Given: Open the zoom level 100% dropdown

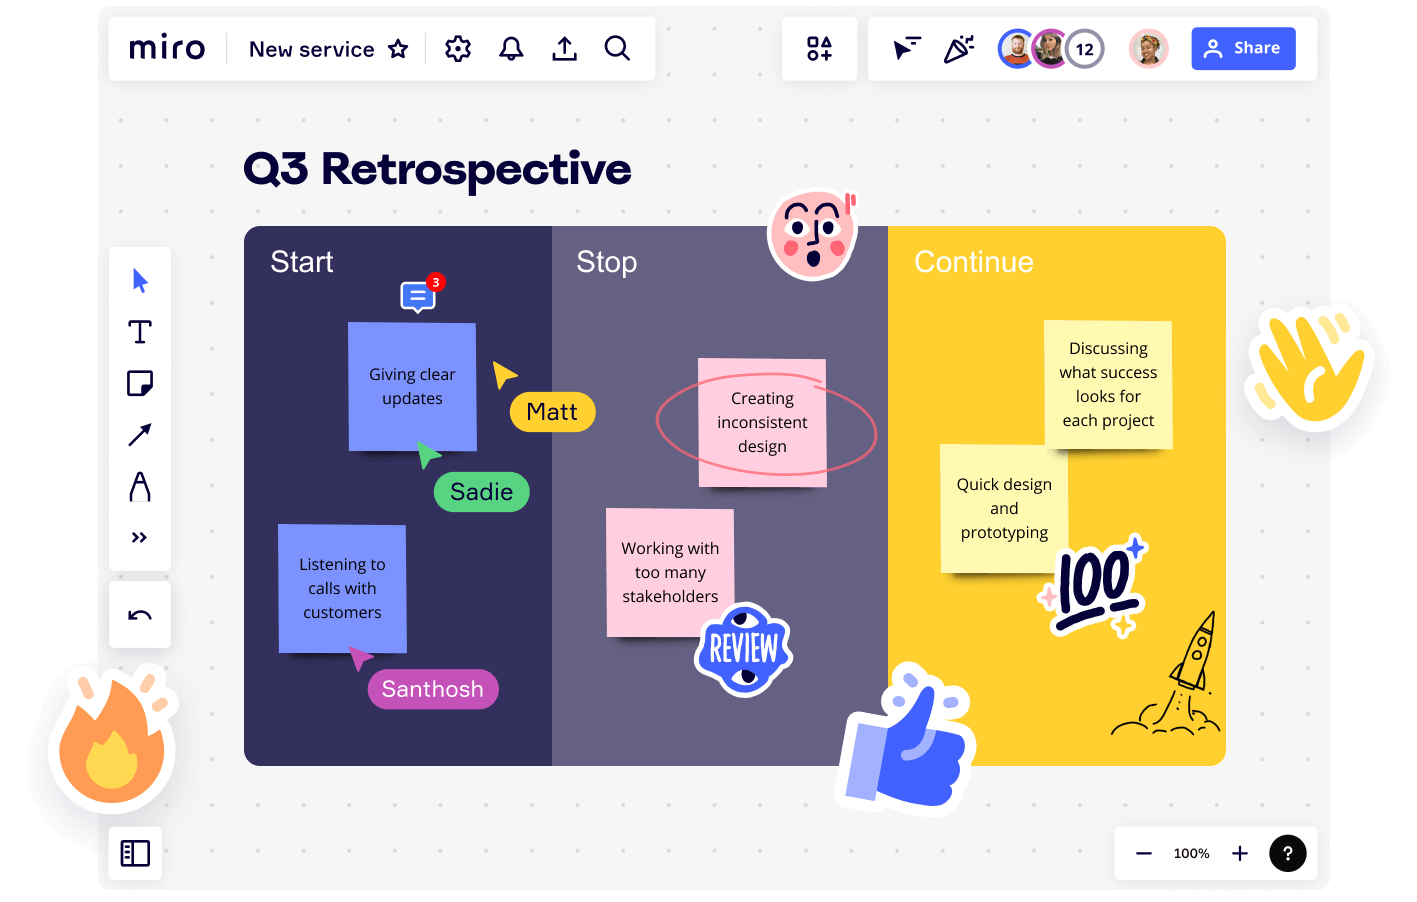Looking at the screenshot, I should coord(1190,853).
